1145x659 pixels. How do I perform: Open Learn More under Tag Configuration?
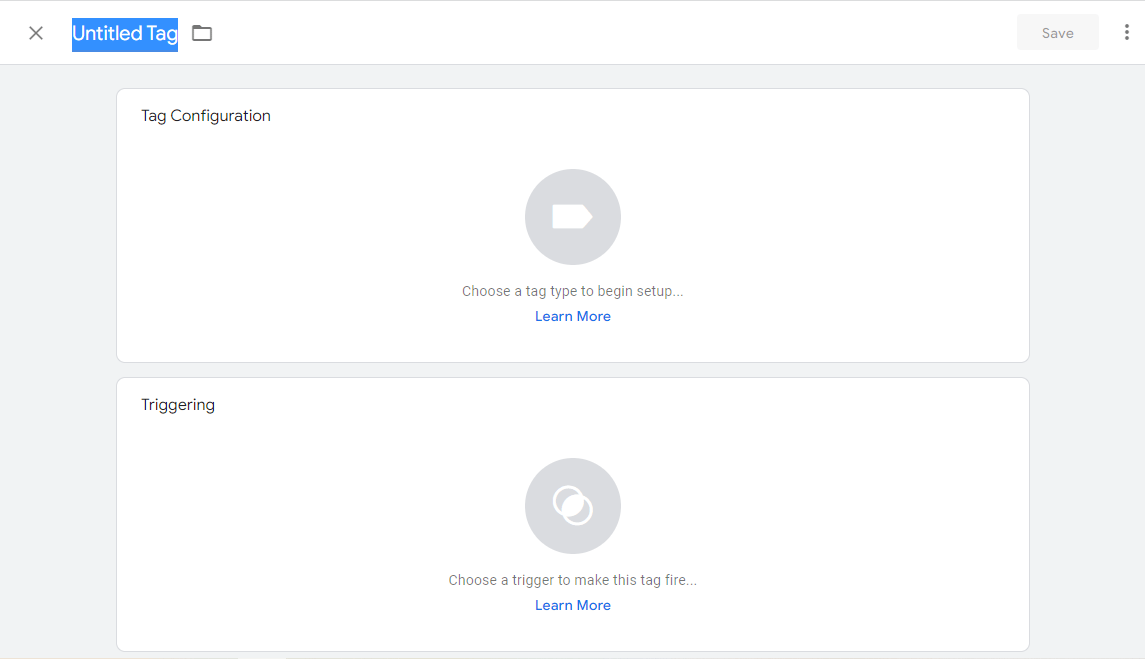coord(573,316)
